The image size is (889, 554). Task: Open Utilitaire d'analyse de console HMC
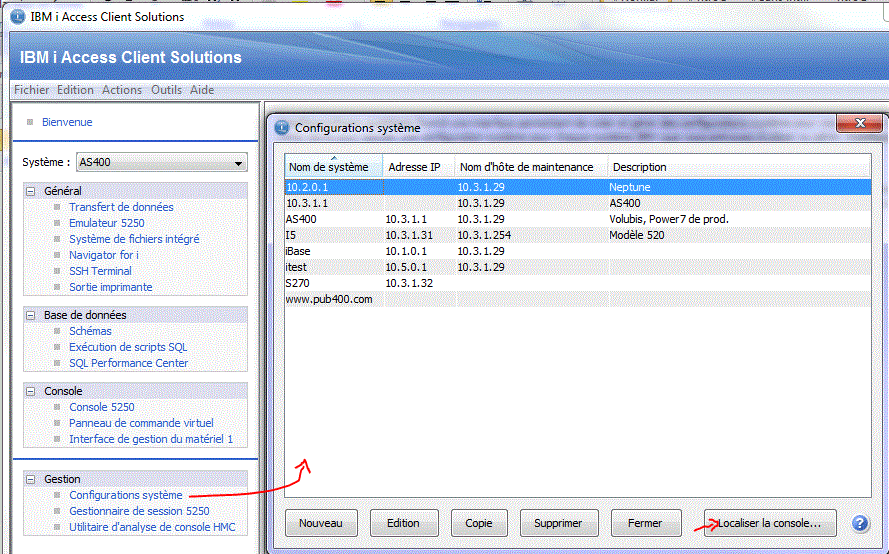click(x=152, y=527)
